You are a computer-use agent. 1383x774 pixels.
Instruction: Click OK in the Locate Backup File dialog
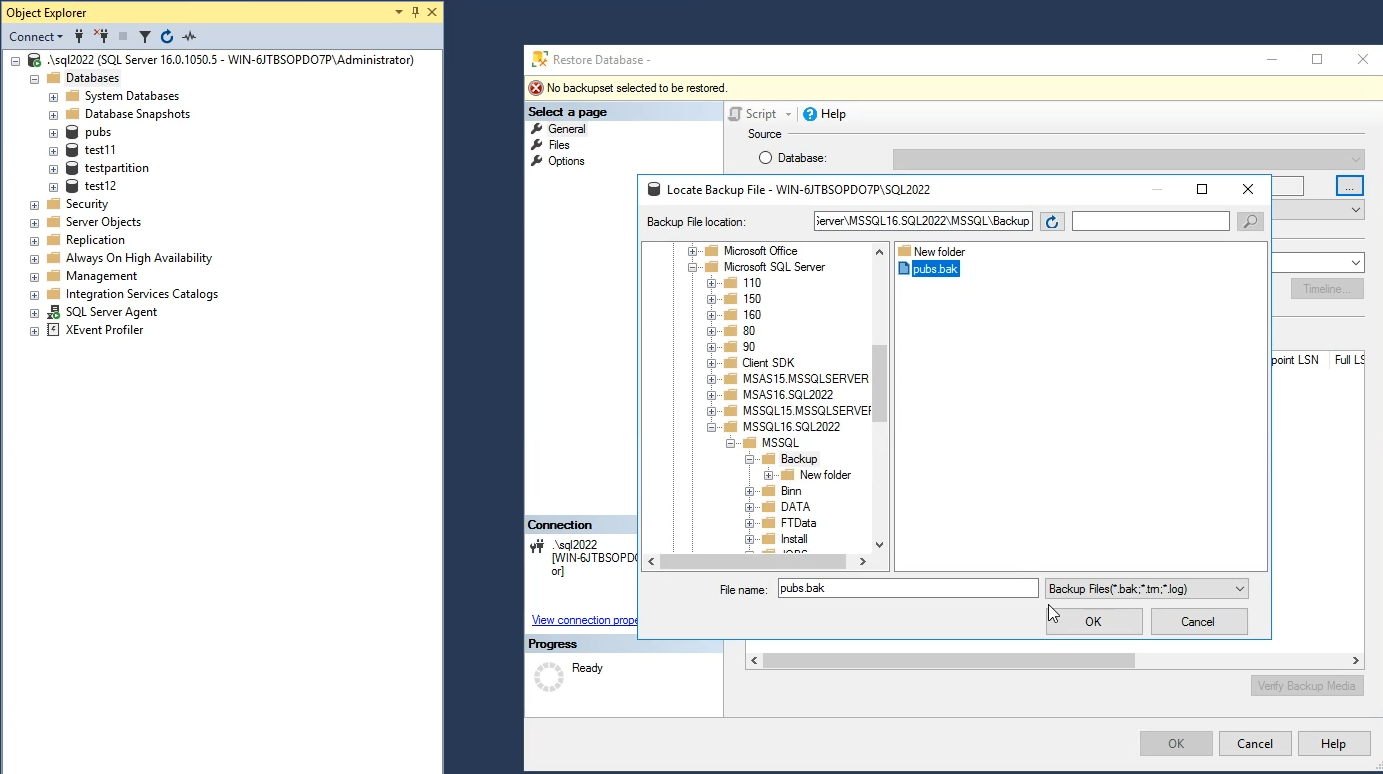coord(1093,621)
